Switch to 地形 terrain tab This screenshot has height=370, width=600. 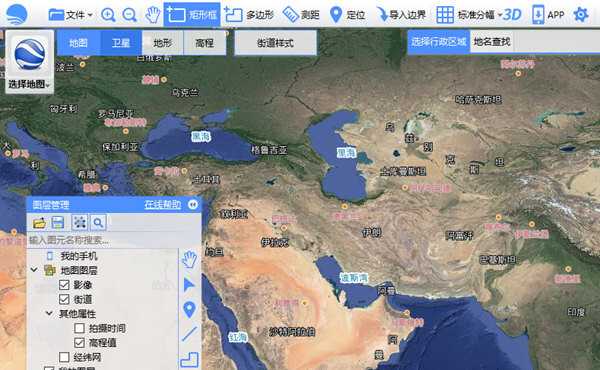click(163, 42)
